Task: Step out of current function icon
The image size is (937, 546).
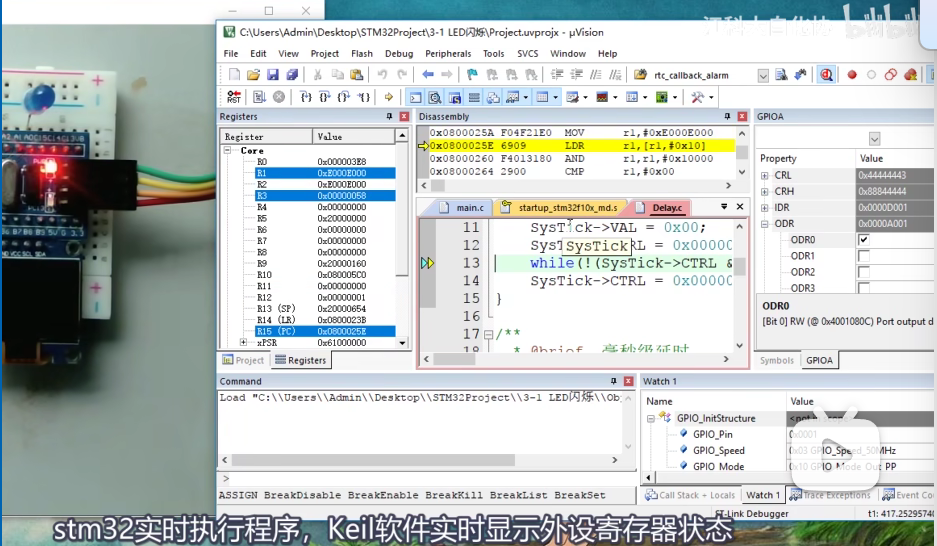Action: coord(344,97)
